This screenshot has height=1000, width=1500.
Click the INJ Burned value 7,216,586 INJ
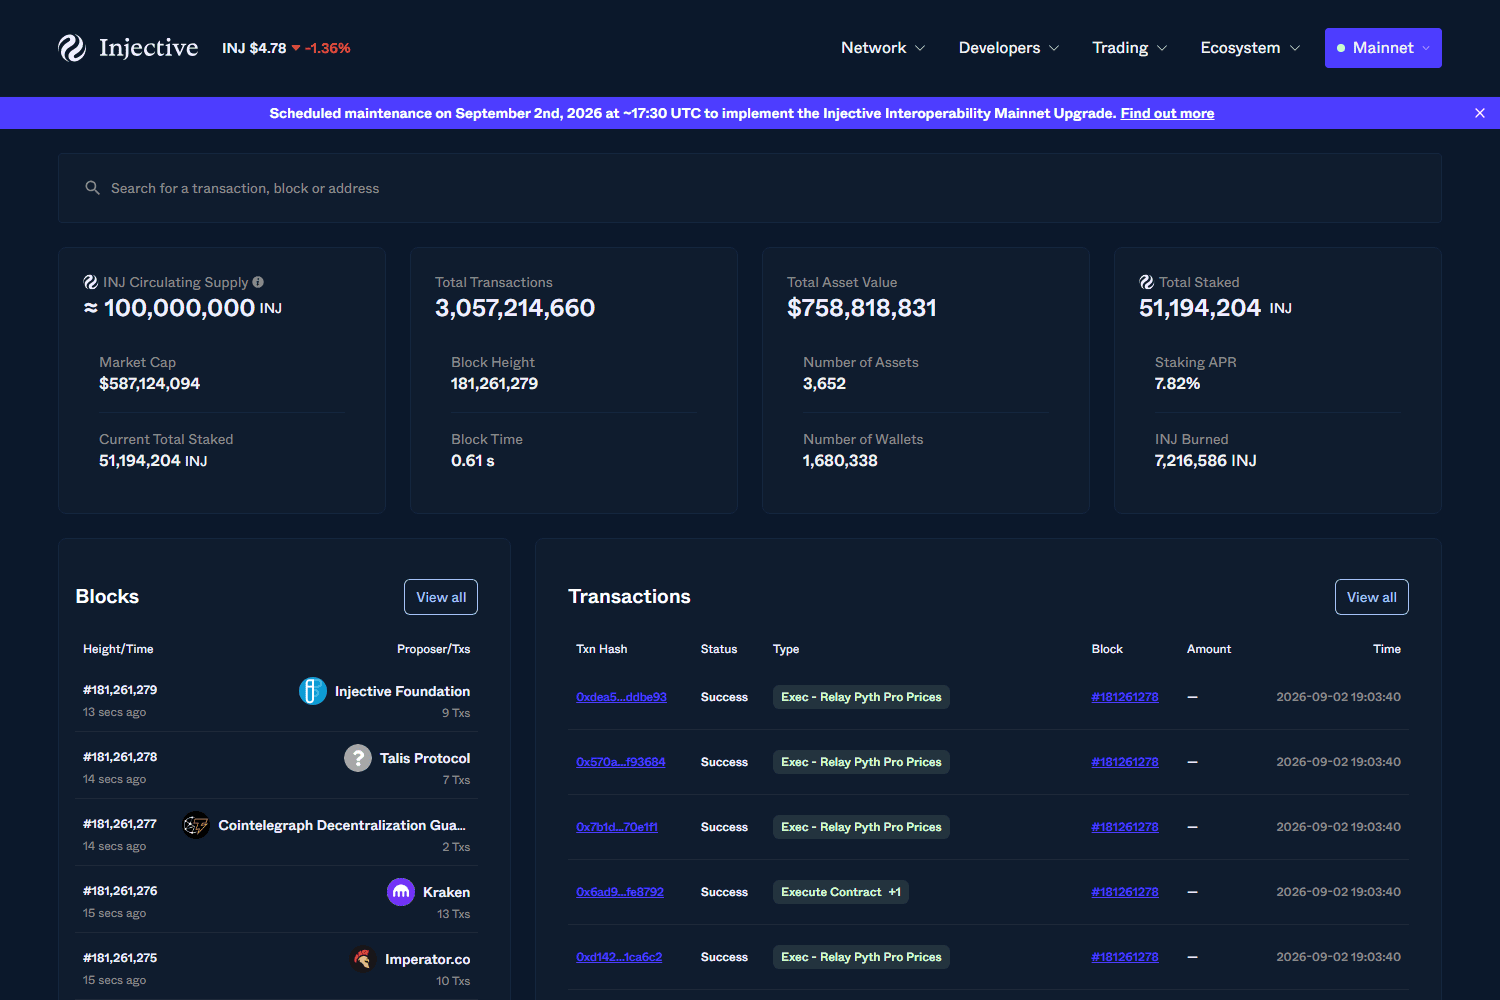1205,461
